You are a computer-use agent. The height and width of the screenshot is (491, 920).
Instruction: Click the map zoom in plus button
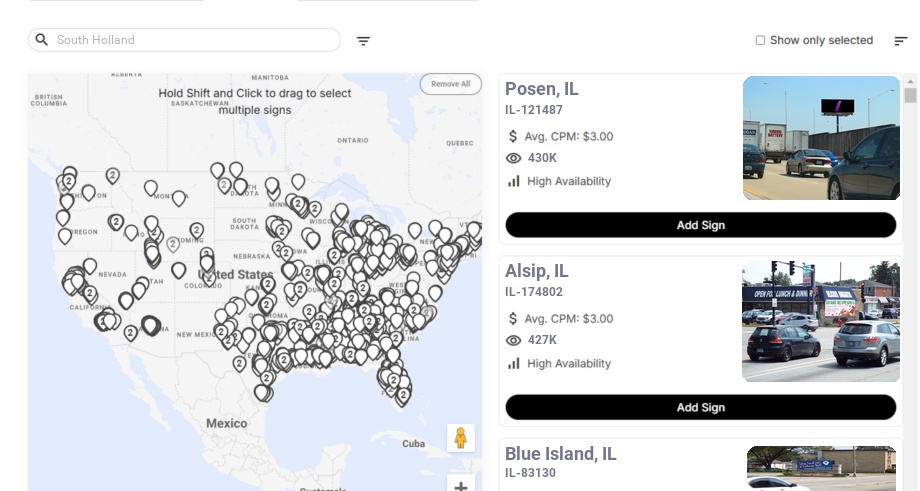(460, 487)
